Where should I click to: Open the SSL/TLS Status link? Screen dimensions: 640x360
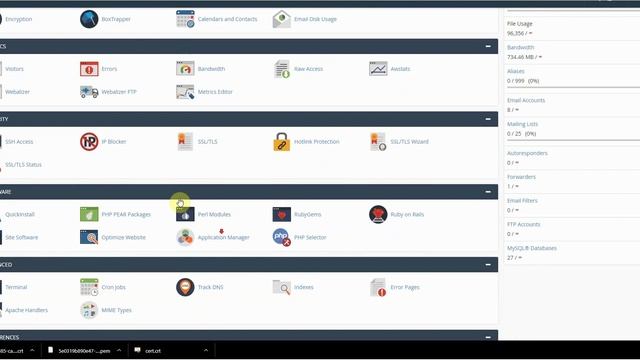[23, 164]
